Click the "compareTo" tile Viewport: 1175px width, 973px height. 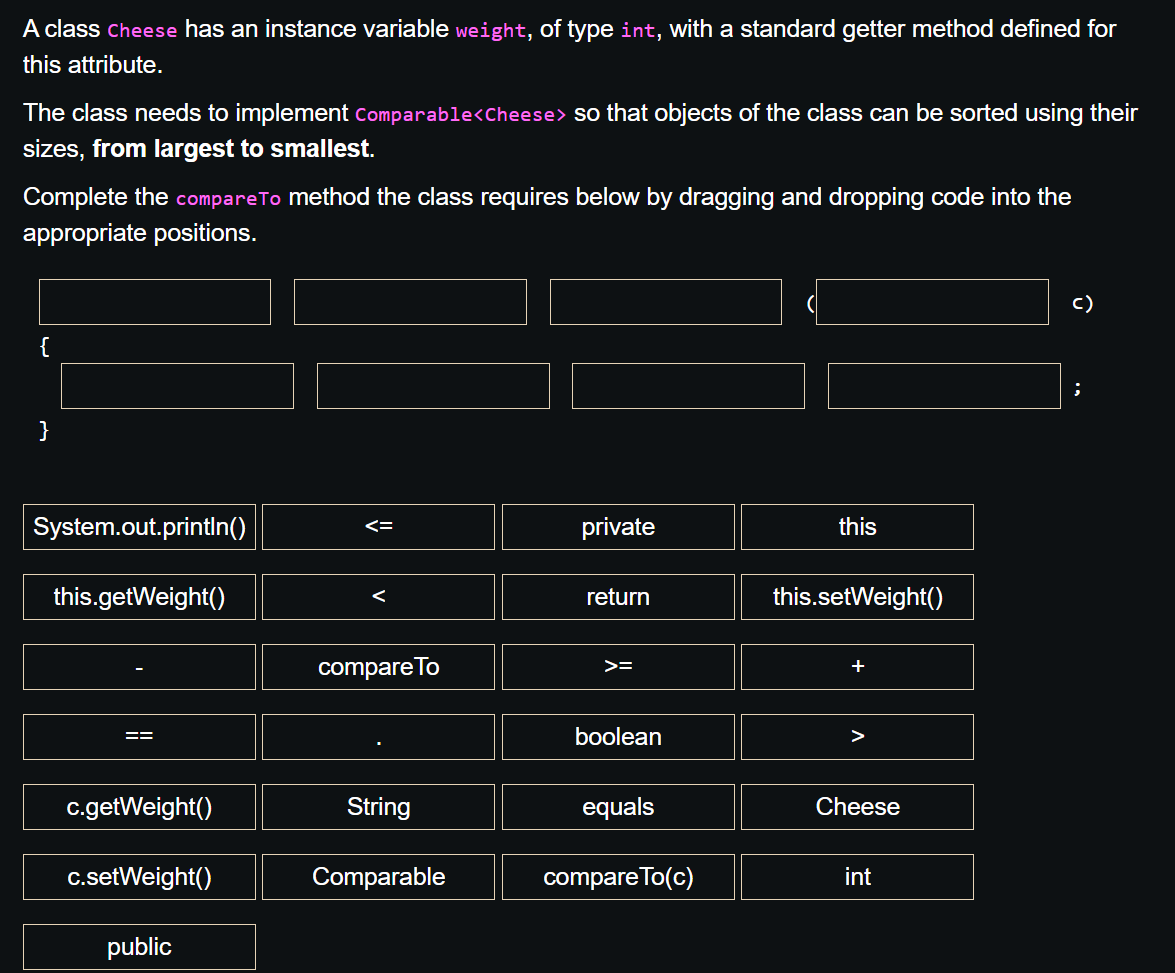[x=377, y=666]
